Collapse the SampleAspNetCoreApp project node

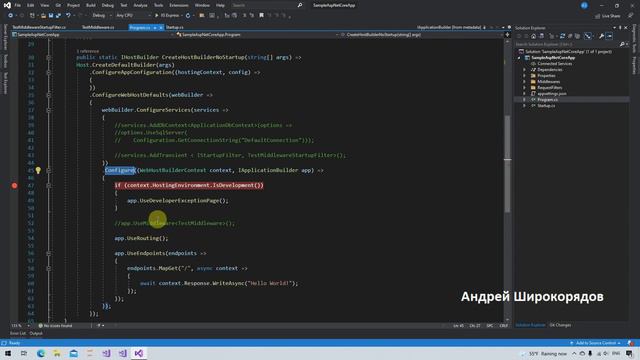pyautogui.click(x=519, y=58)
